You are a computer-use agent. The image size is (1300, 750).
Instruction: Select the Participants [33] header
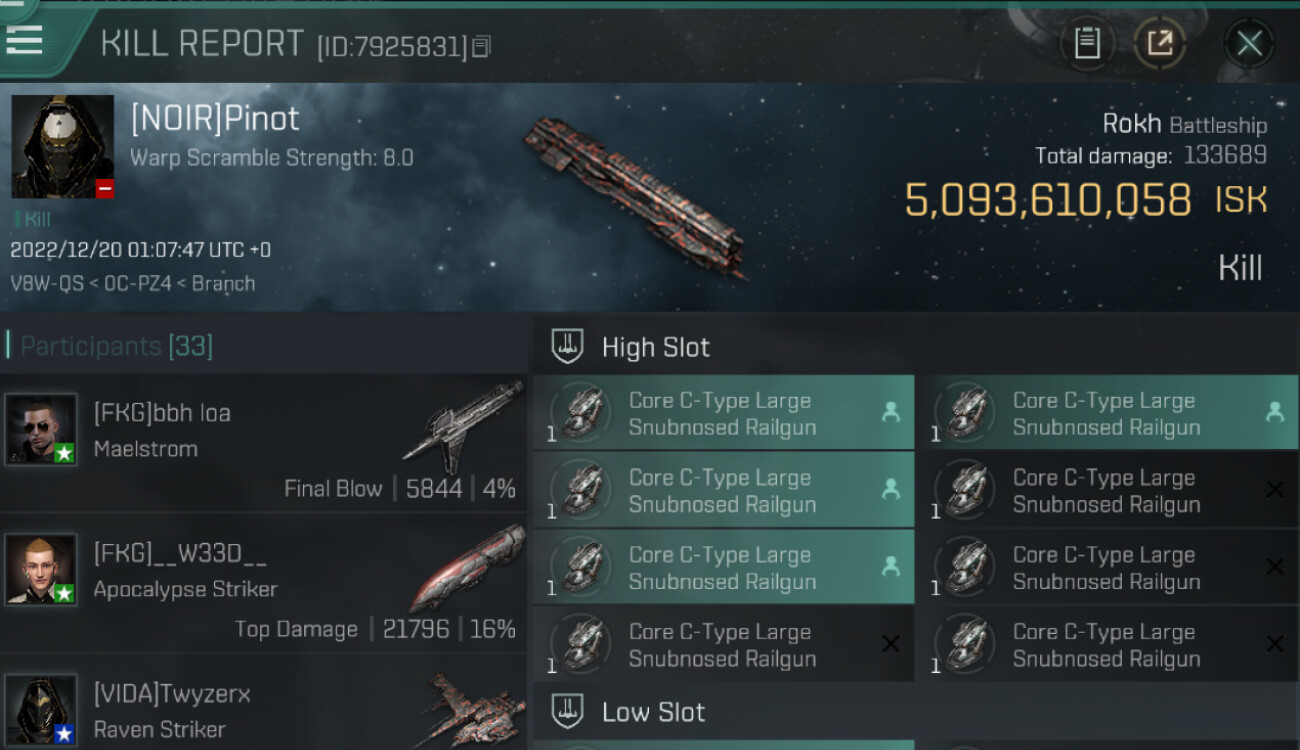pos(116,346)
